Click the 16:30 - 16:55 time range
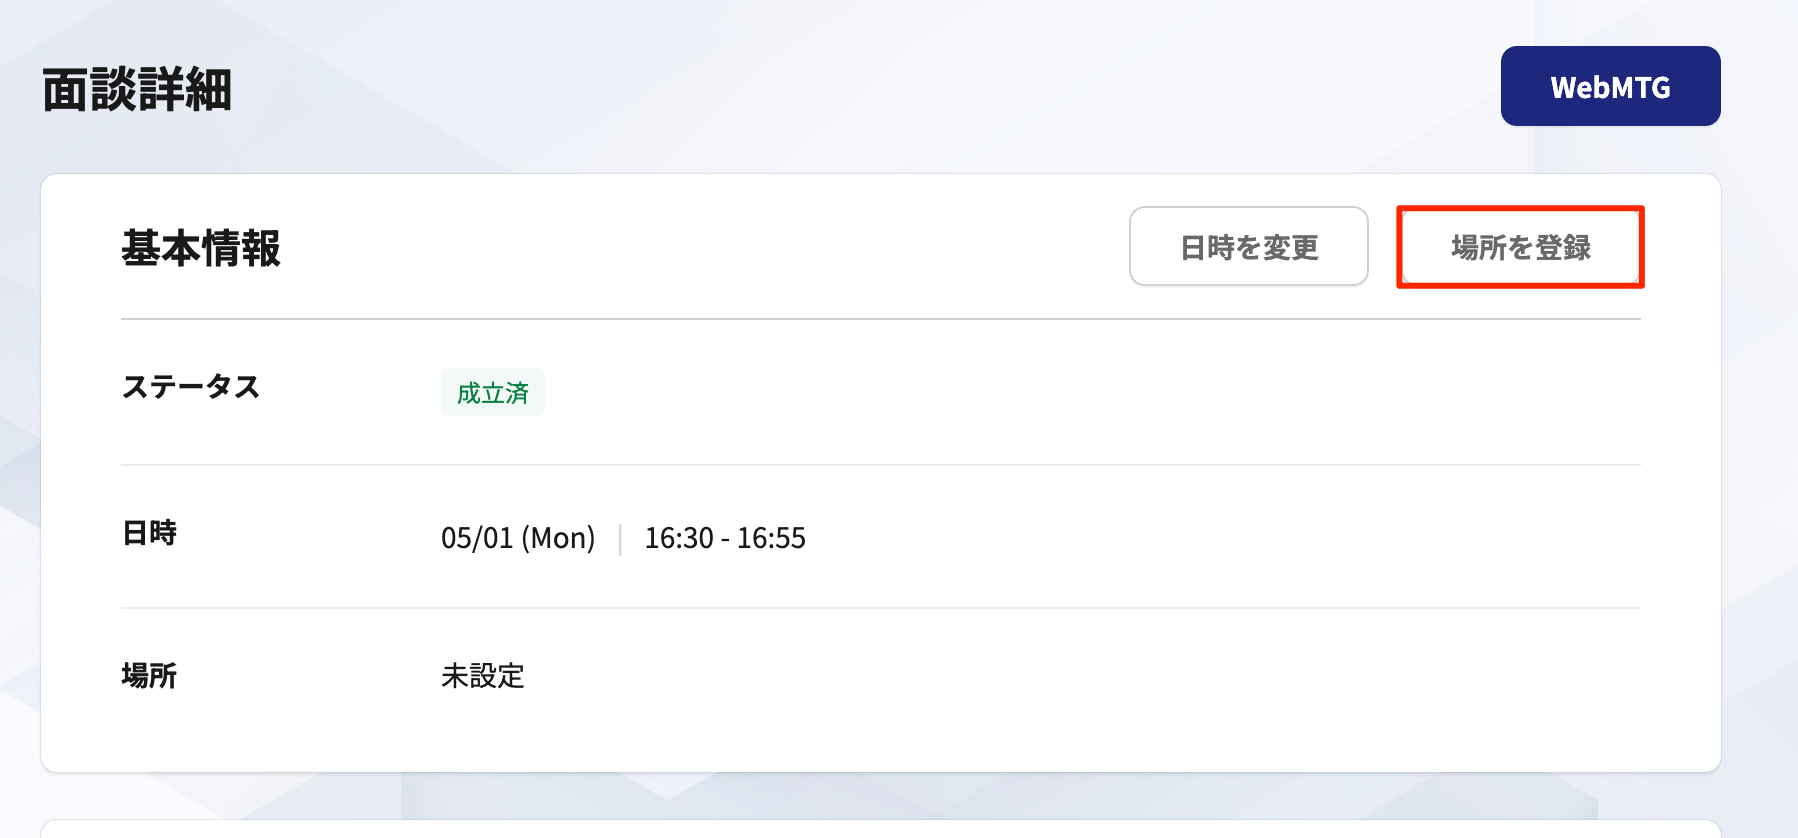 pos(725,538)
